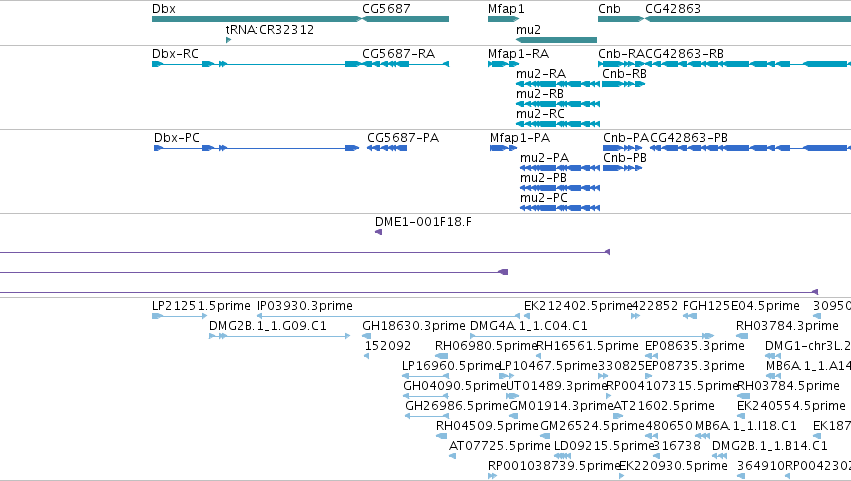Select the GM26524.5prime EST
The width and height of the screenshot is (851, 481).
point(545,437)
